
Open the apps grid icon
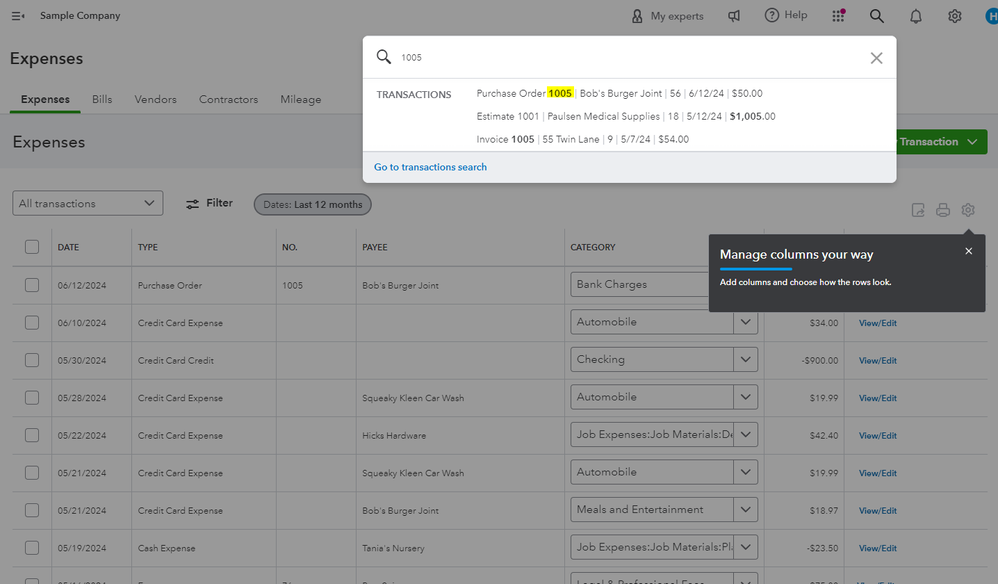point(838,16)
